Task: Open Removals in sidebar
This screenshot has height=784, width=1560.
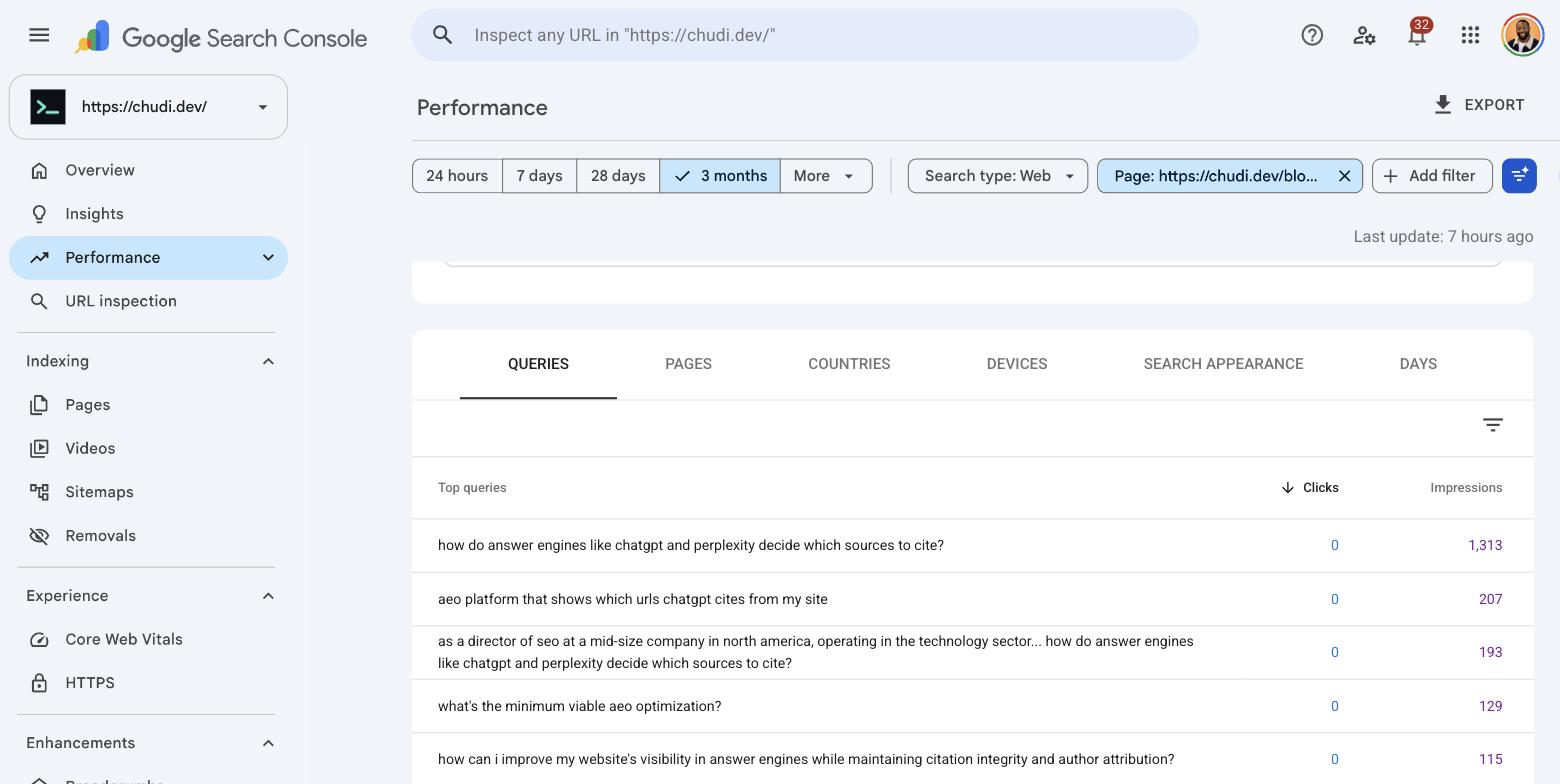Action: [x=148, y=536]
